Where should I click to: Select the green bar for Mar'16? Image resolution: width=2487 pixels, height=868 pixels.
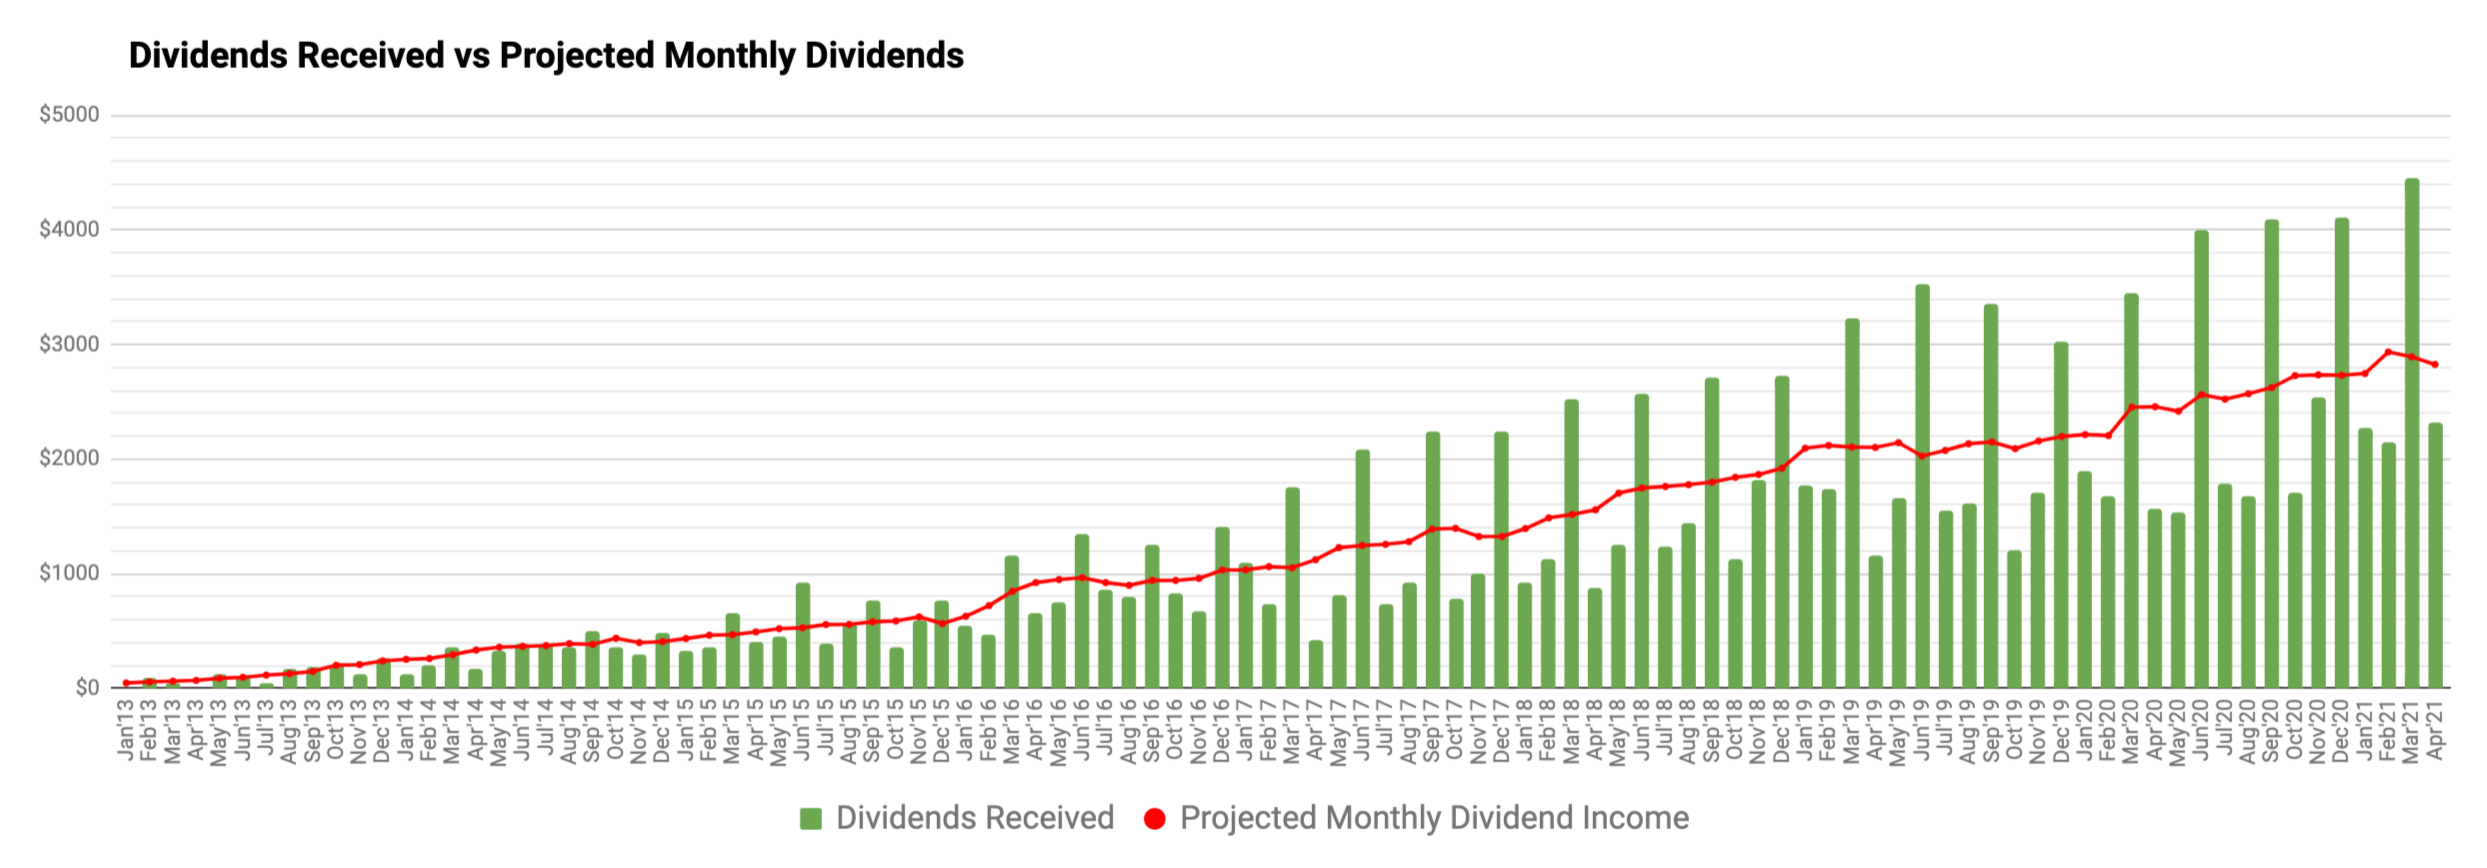click(x=1012, y=622)
